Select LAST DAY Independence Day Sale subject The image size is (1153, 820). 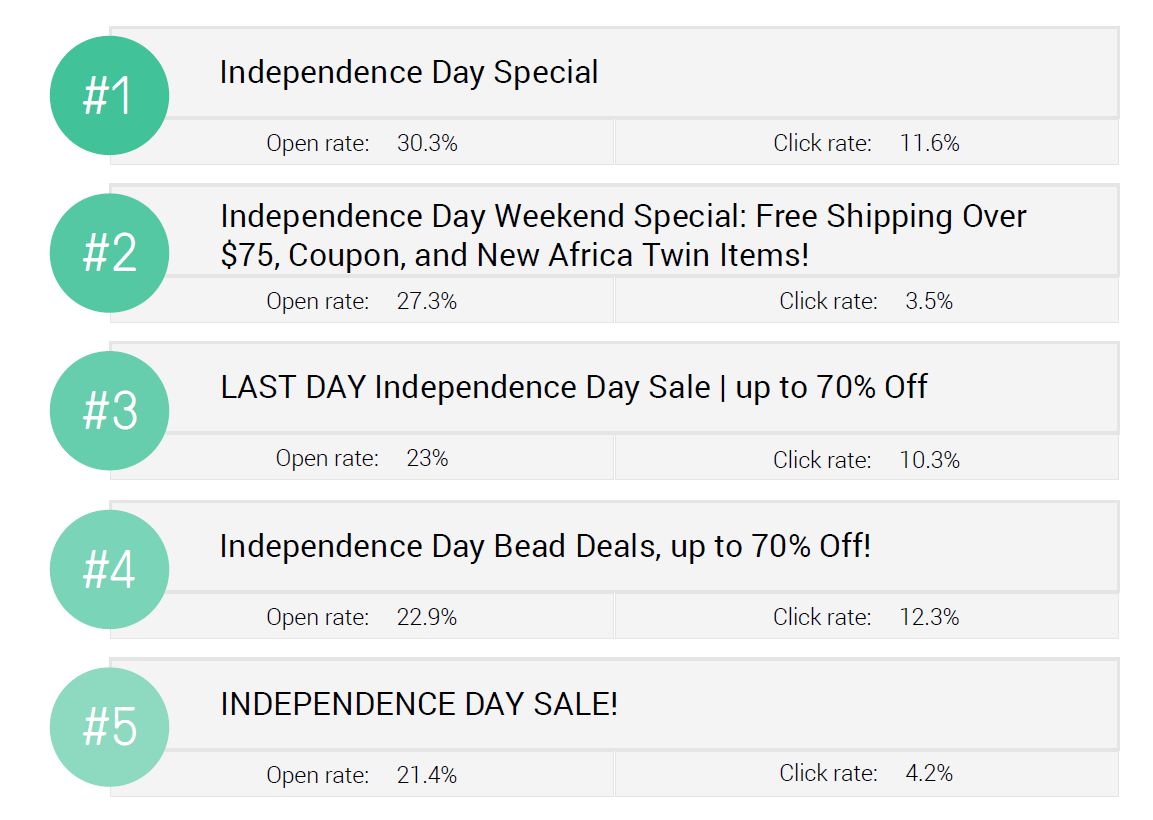[x=574, y=388]
